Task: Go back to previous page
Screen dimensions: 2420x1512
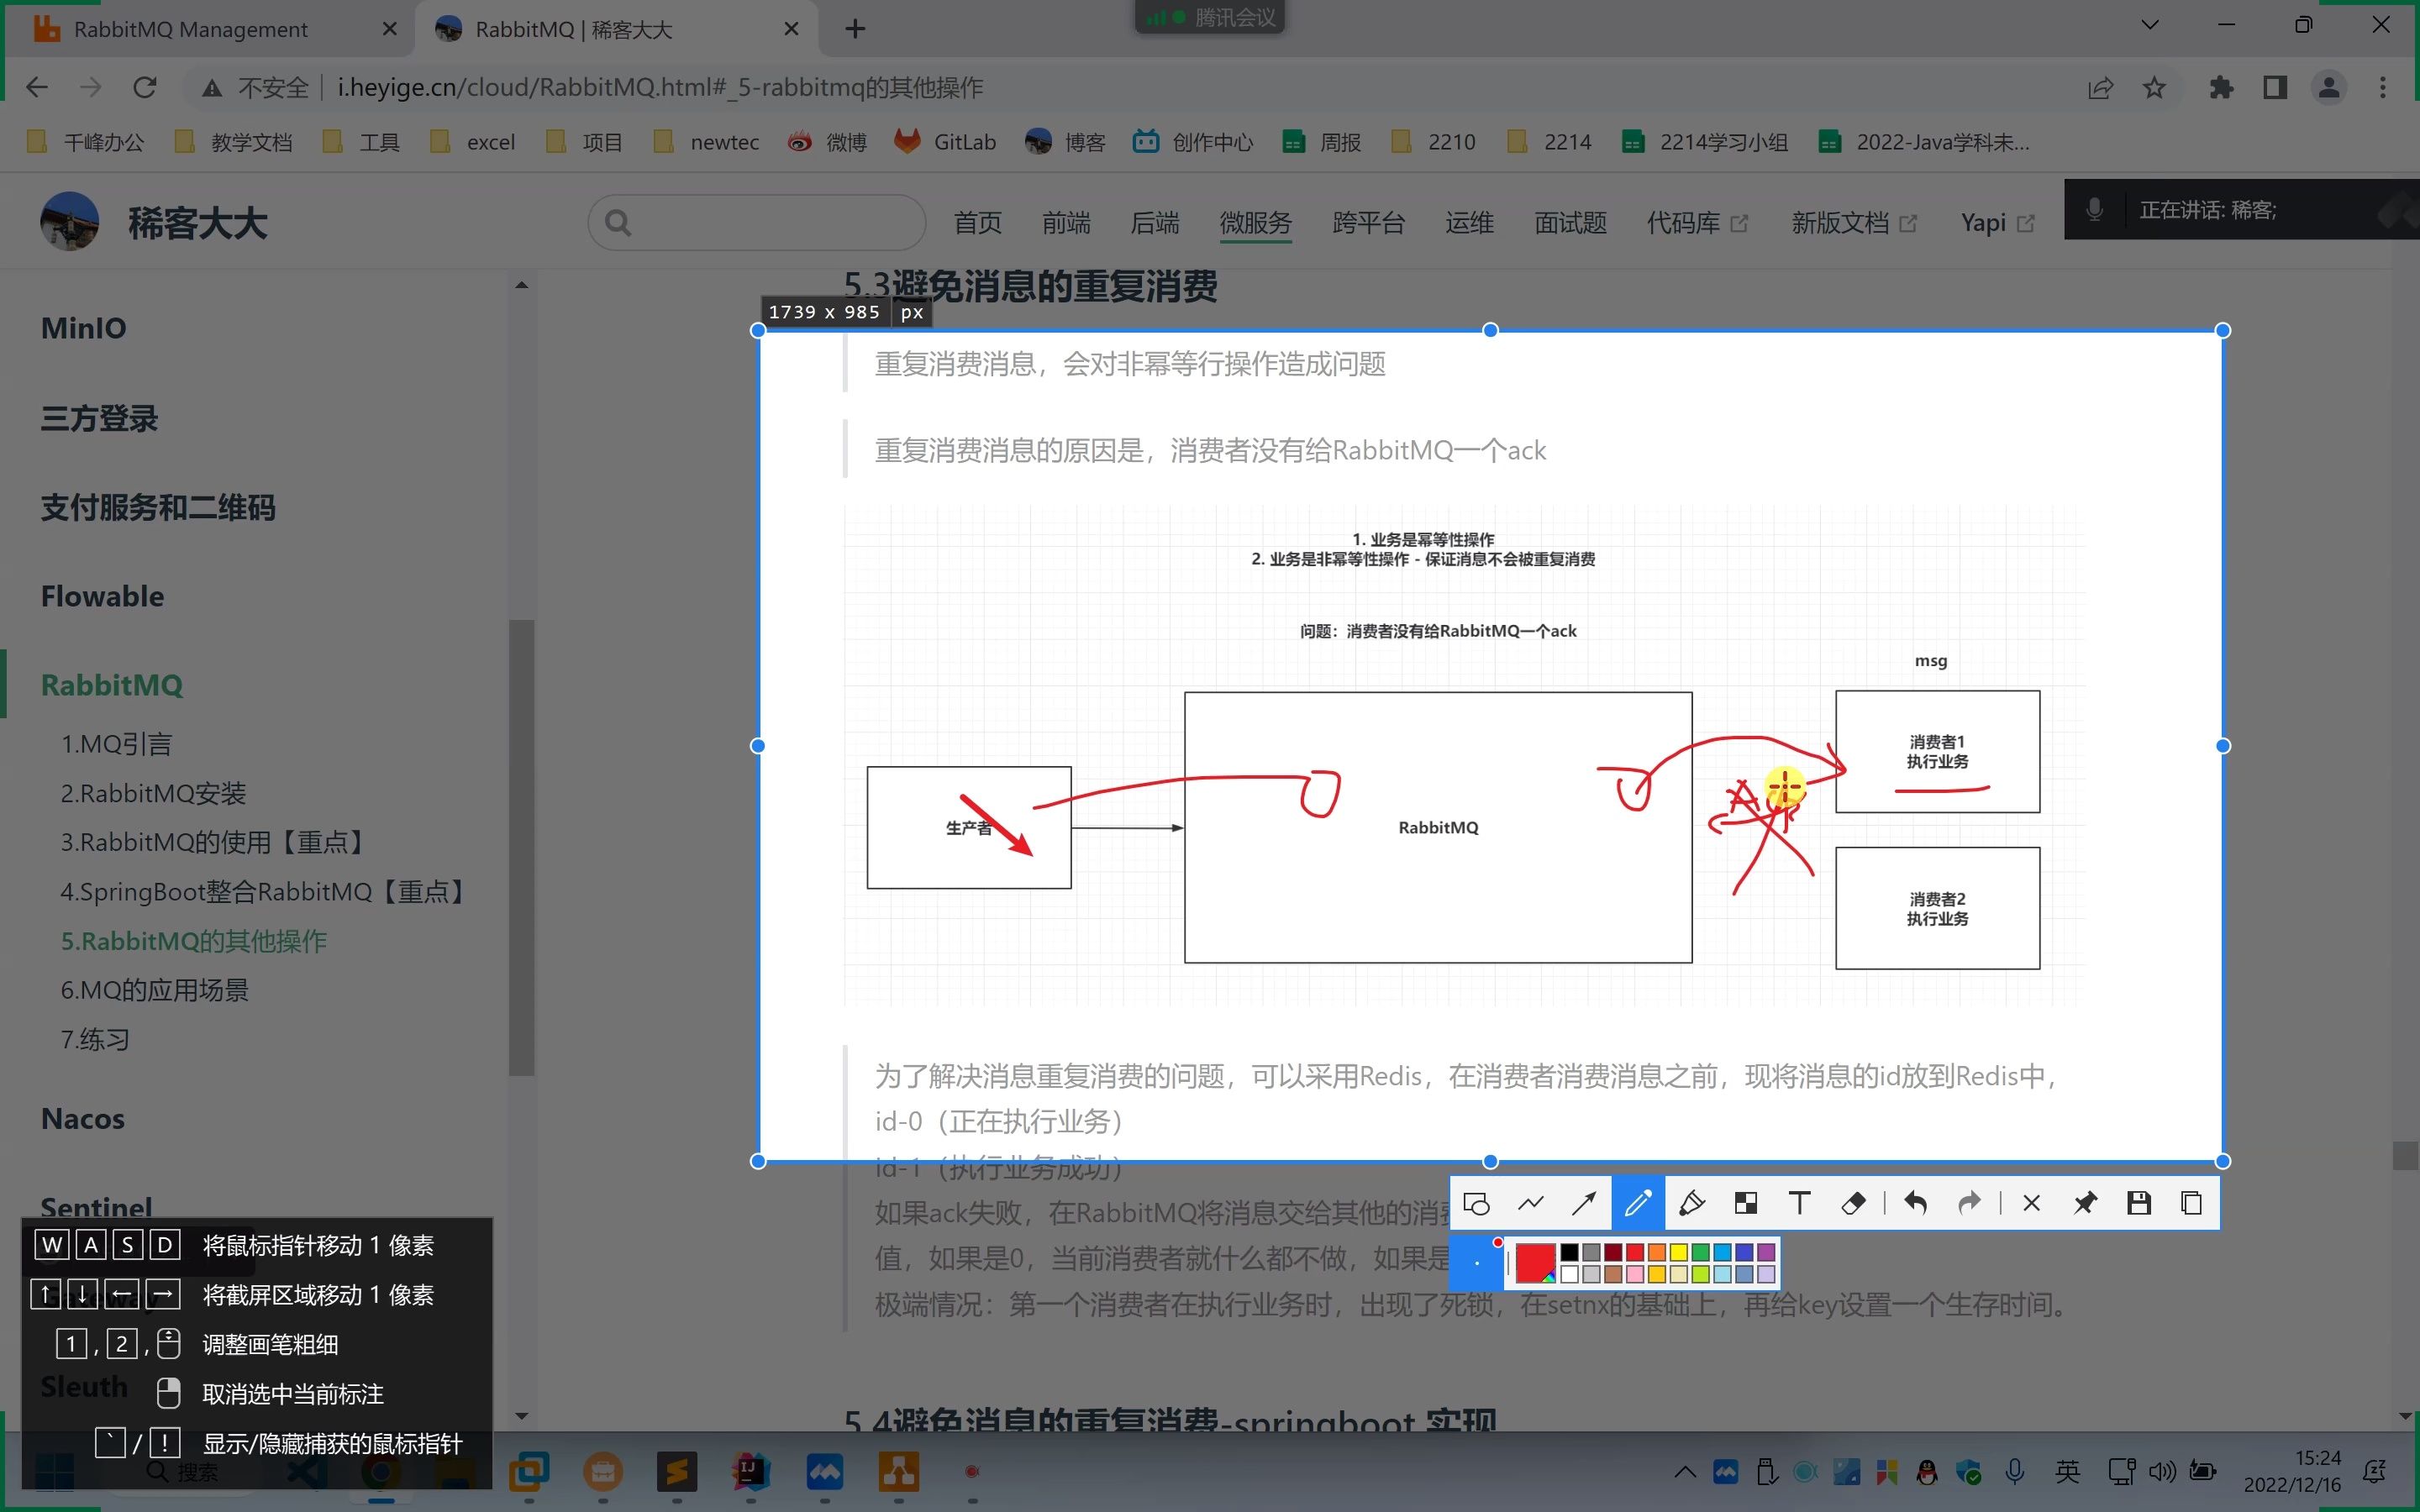Action: click(37, 88)
